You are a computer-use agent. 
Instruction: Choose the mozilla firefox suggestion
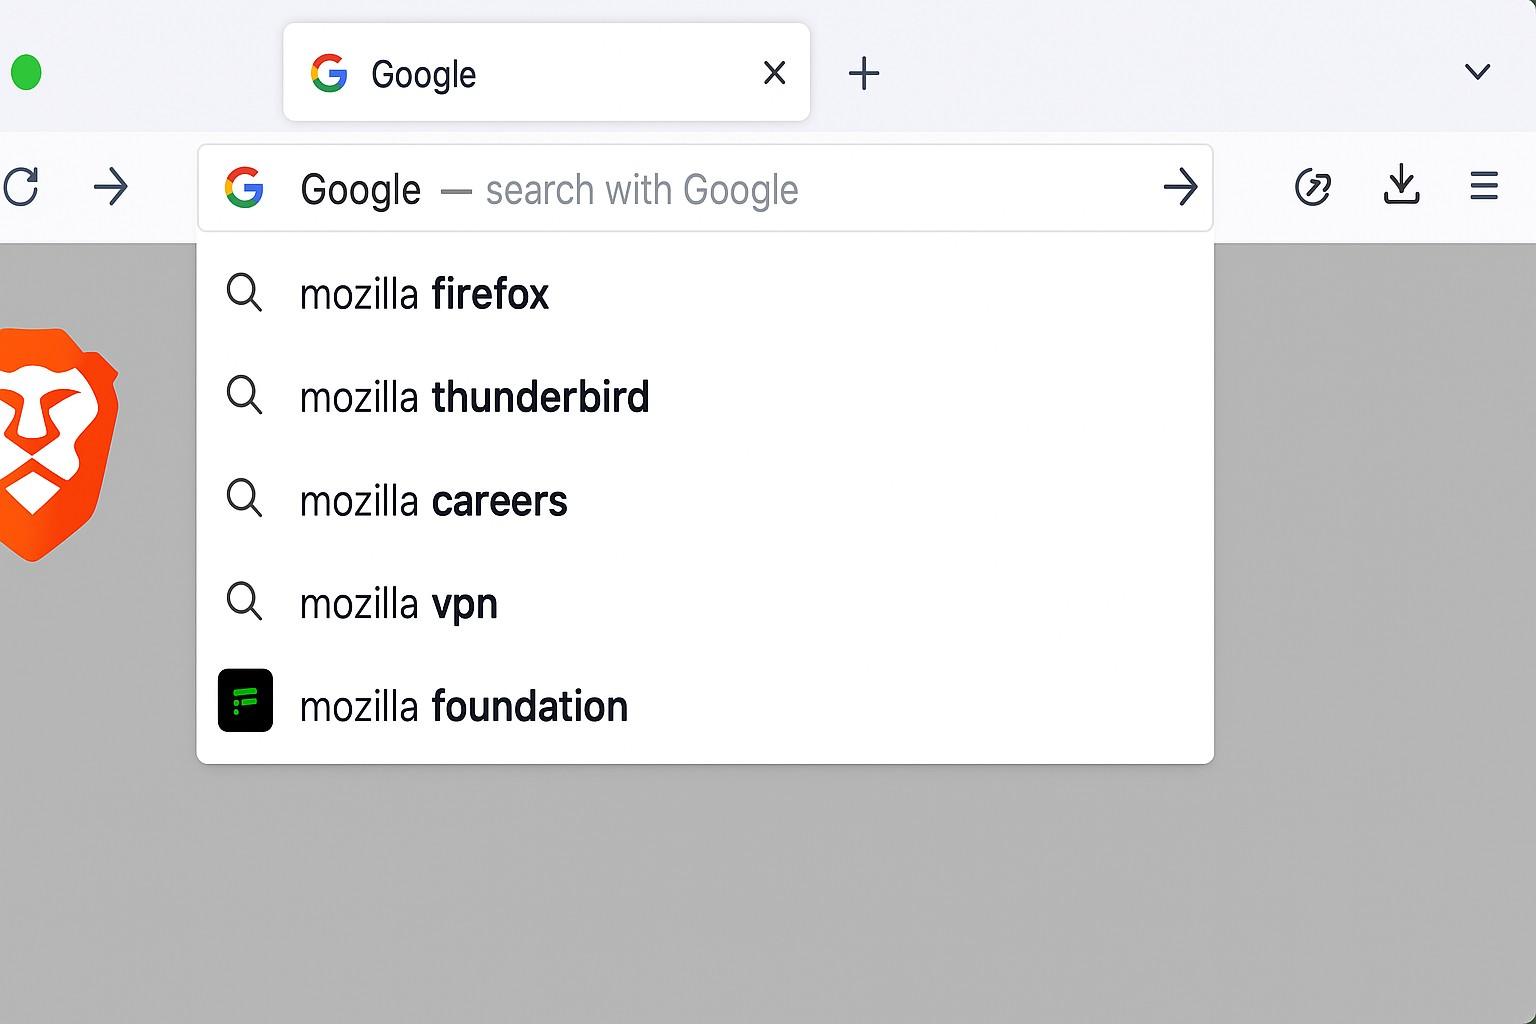click(424, 294)
